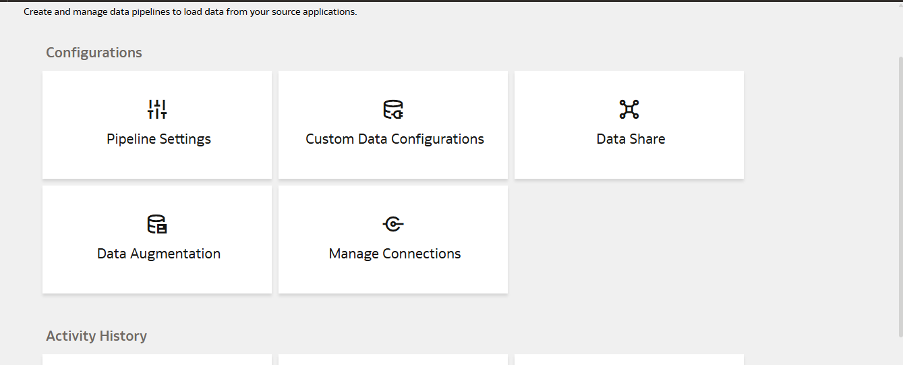Open the Pipeline Settings label text
This screenshot has width=904, height=366.
point(159,139)
